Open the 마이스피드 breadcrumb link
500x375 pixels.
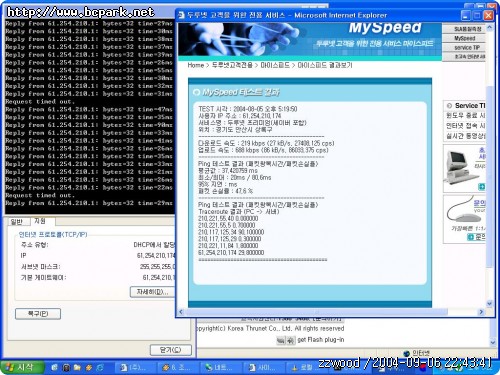tap(275, 65)
